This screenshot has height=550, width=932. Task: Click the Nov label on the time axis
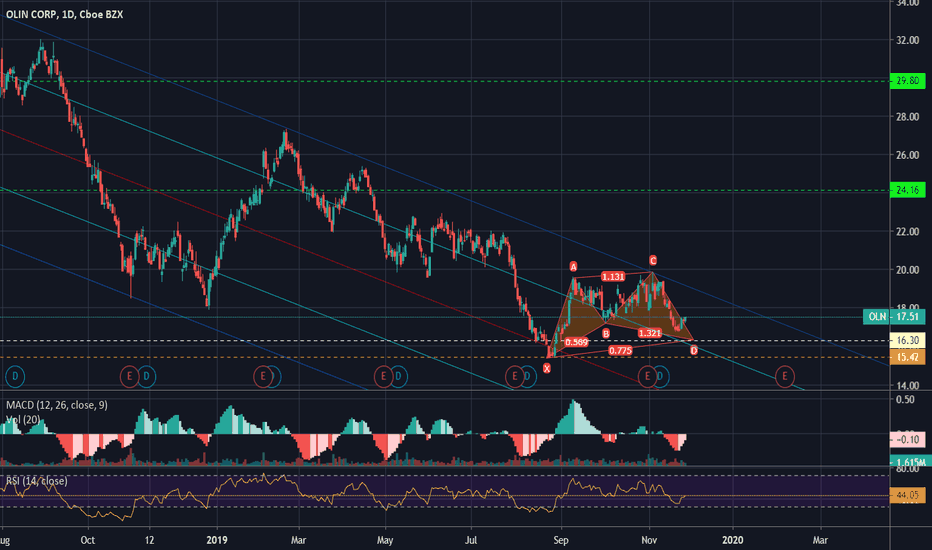(649, 540)
